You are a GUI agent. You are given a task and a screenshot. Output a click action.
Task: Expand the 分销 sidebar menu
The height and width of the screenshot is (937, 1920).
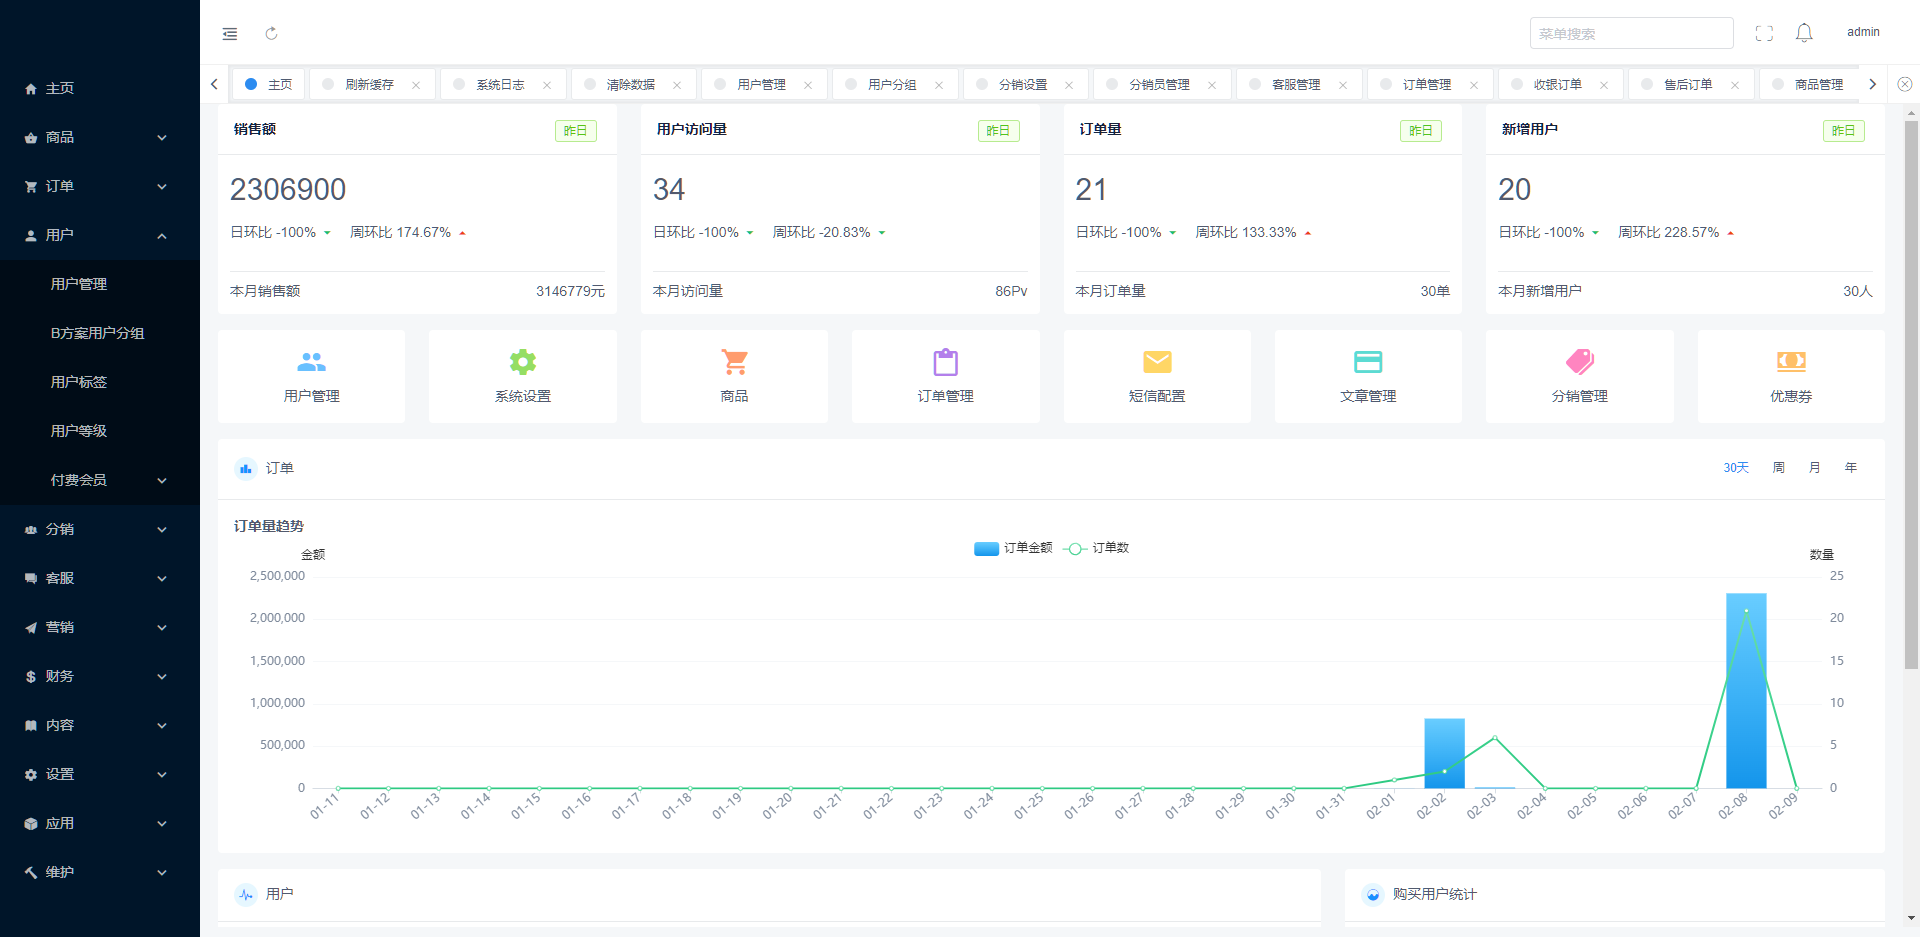coord(100,529)
